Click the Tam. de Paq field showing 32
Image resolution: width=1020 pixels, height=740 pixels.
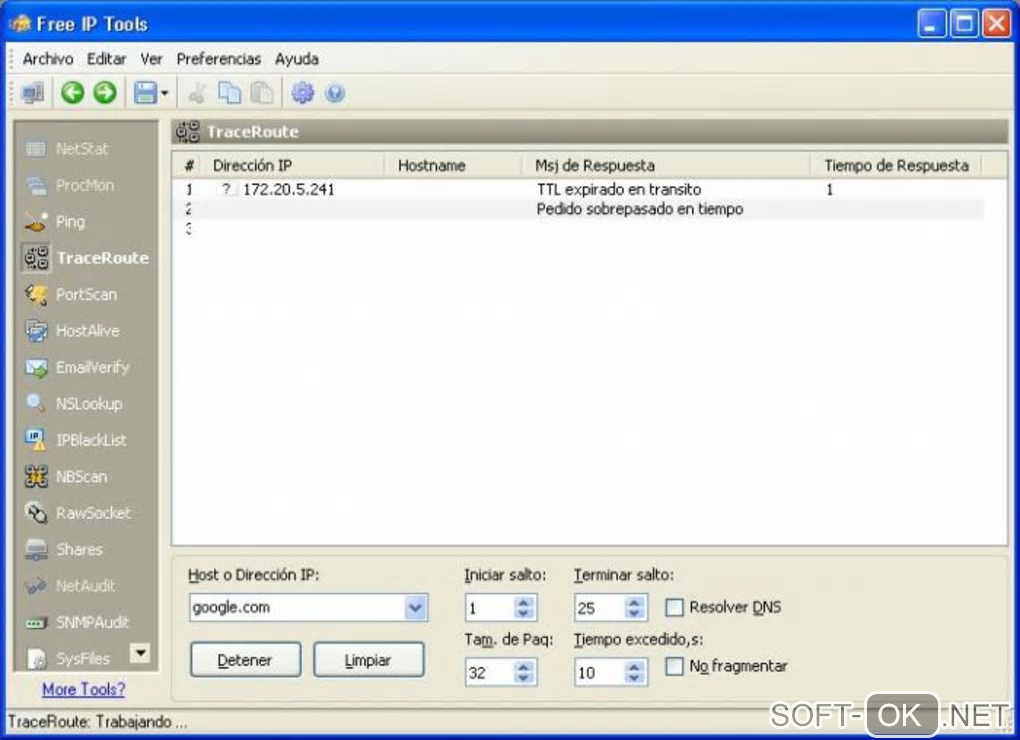[x=490, y=672]
